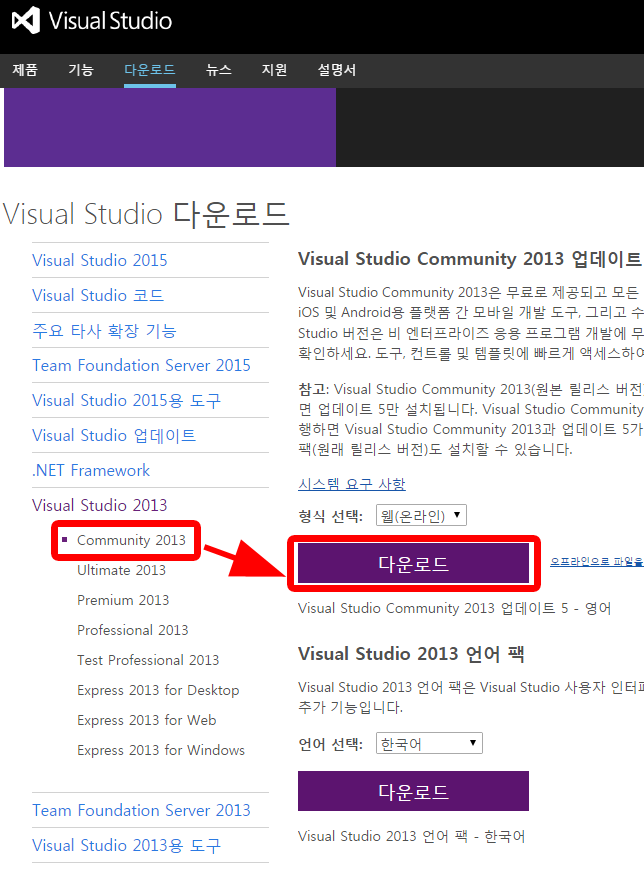The height and width of the screenshot is (875, 644).
Task: Click 'Visual Studio Community 2013 업데이트 5 - 영어' caption
Action: 454,608
